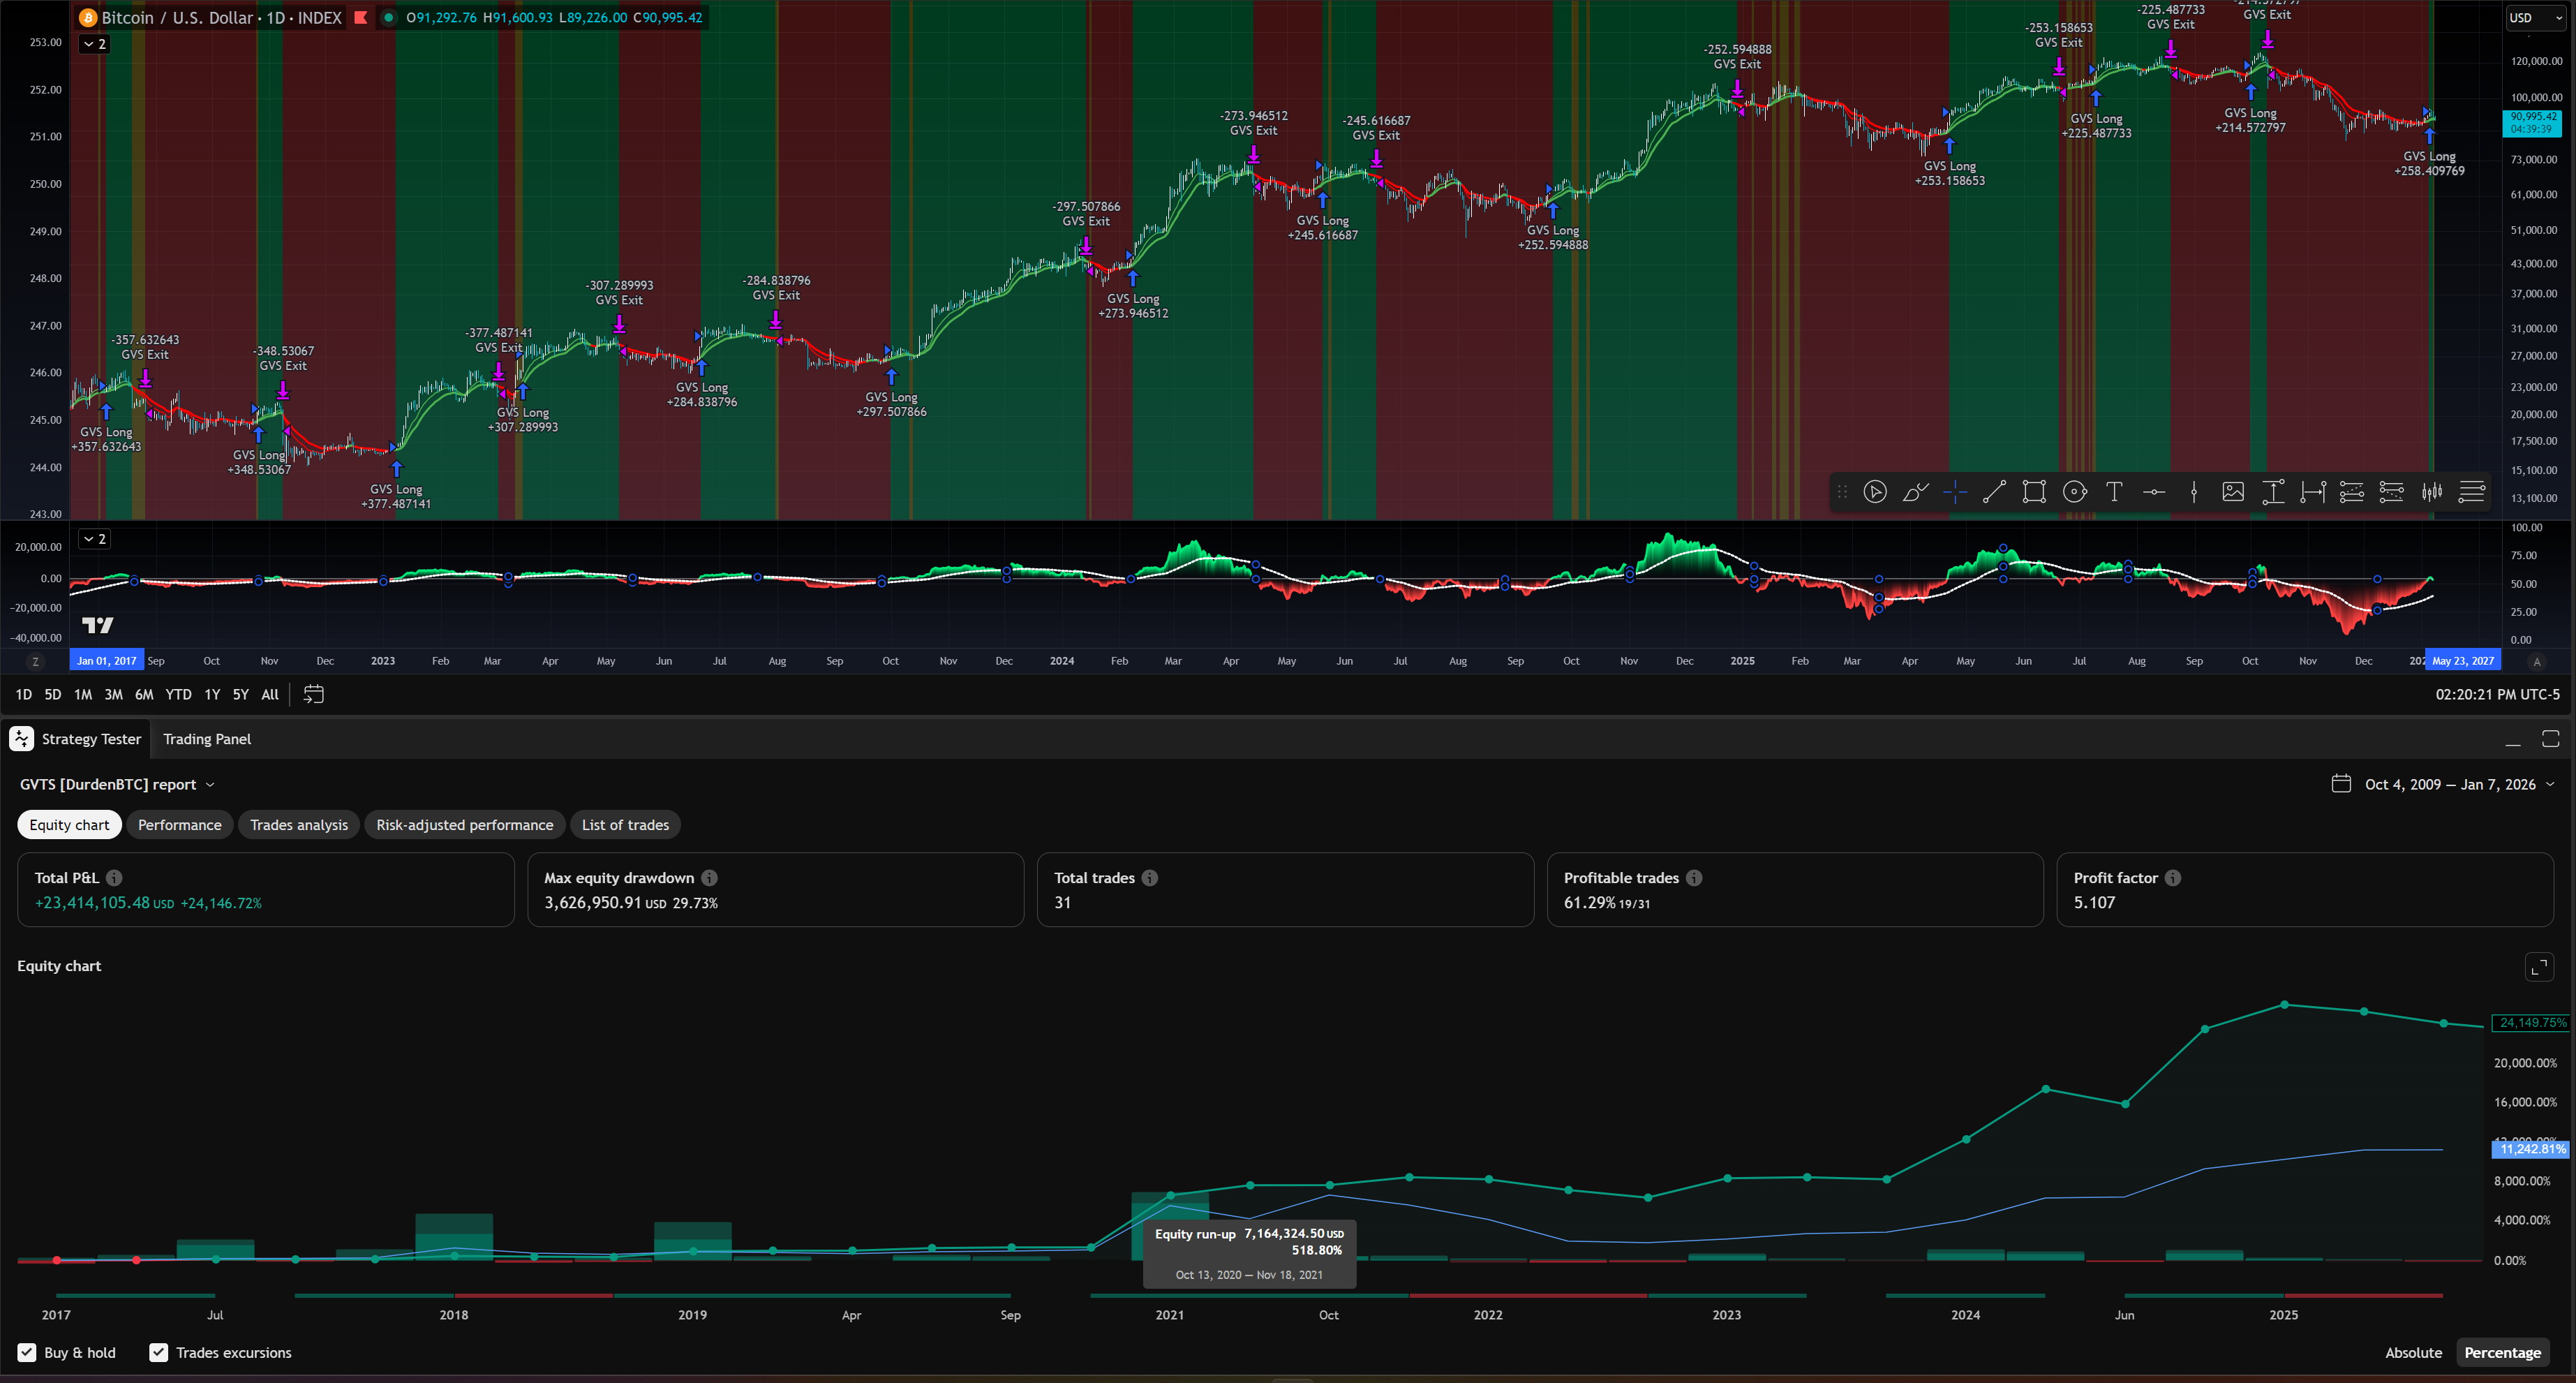Select the image insert tool

click(x=2233, y=491)
